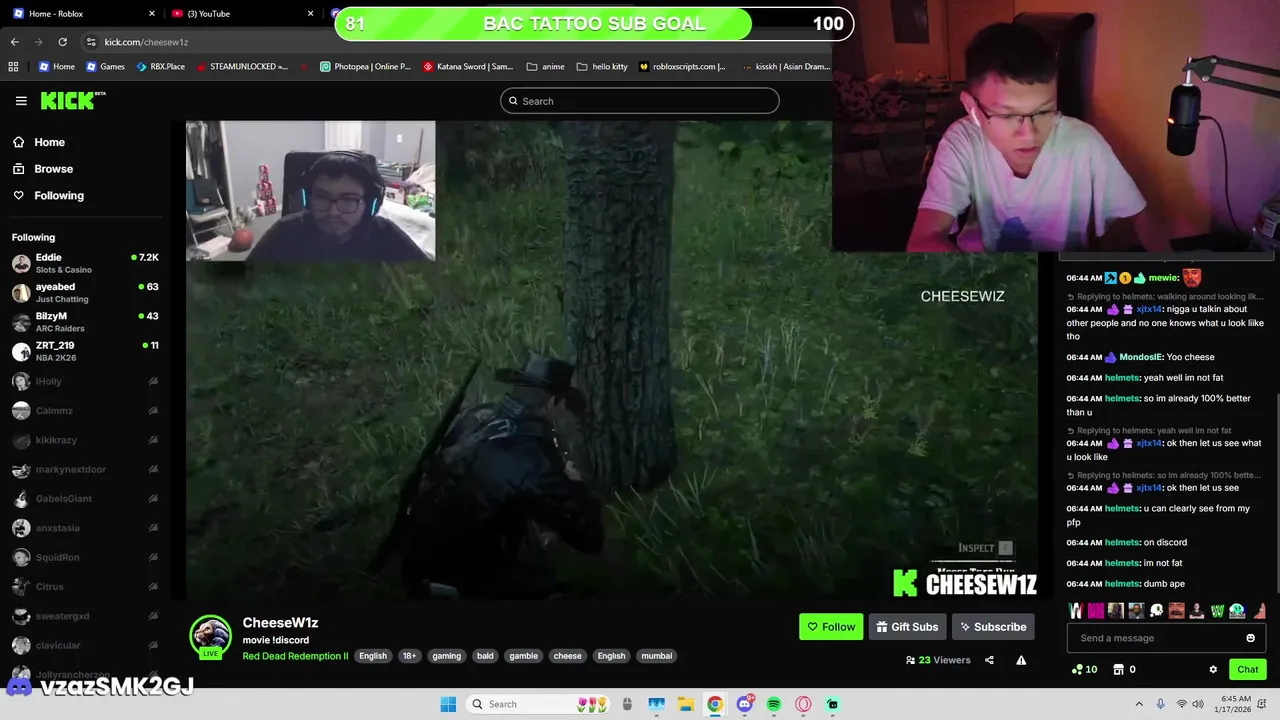Share the stream via share icon
Viewport: 1280px width, 720px height.
tap(989, 660)
